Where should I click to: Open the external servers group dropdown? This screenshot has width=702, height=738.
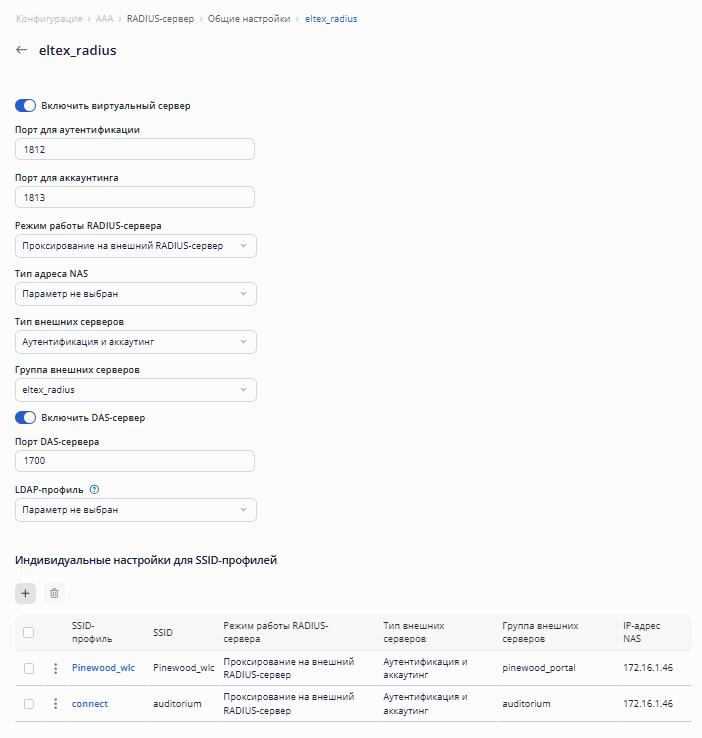136,390
